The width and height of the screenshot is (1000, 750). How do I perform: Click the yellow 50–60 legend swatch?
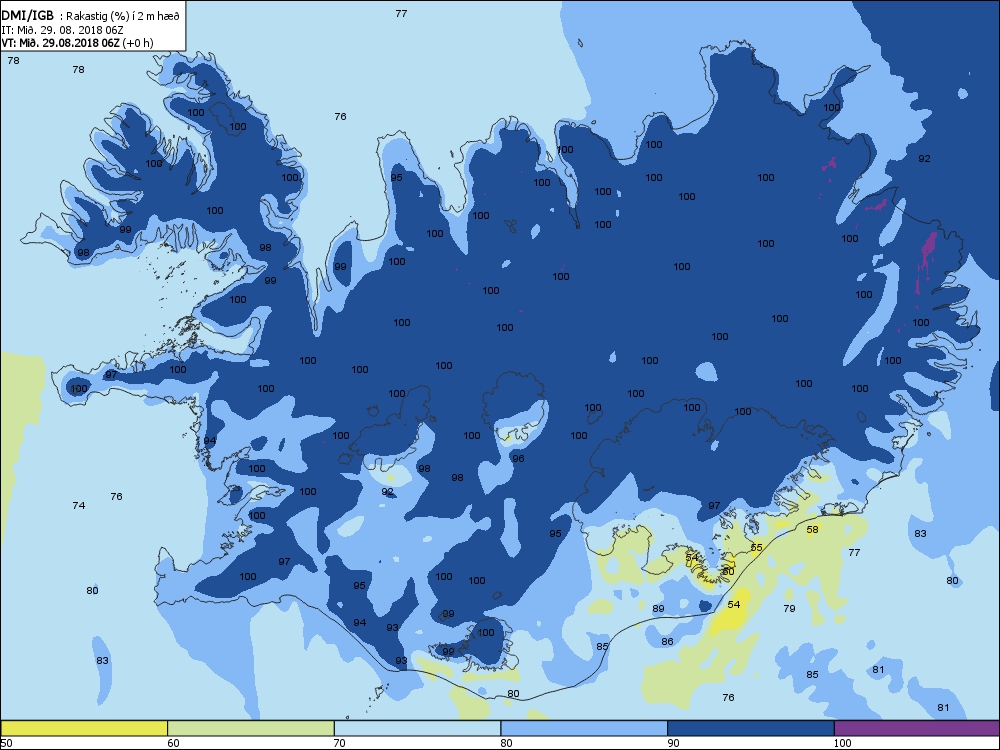click(x=84, y=728)
